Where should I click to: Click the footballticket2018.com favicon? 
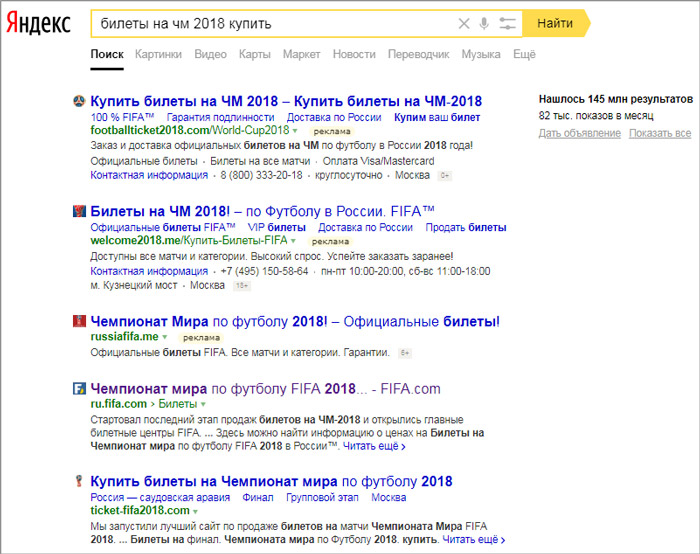(79, 101)
